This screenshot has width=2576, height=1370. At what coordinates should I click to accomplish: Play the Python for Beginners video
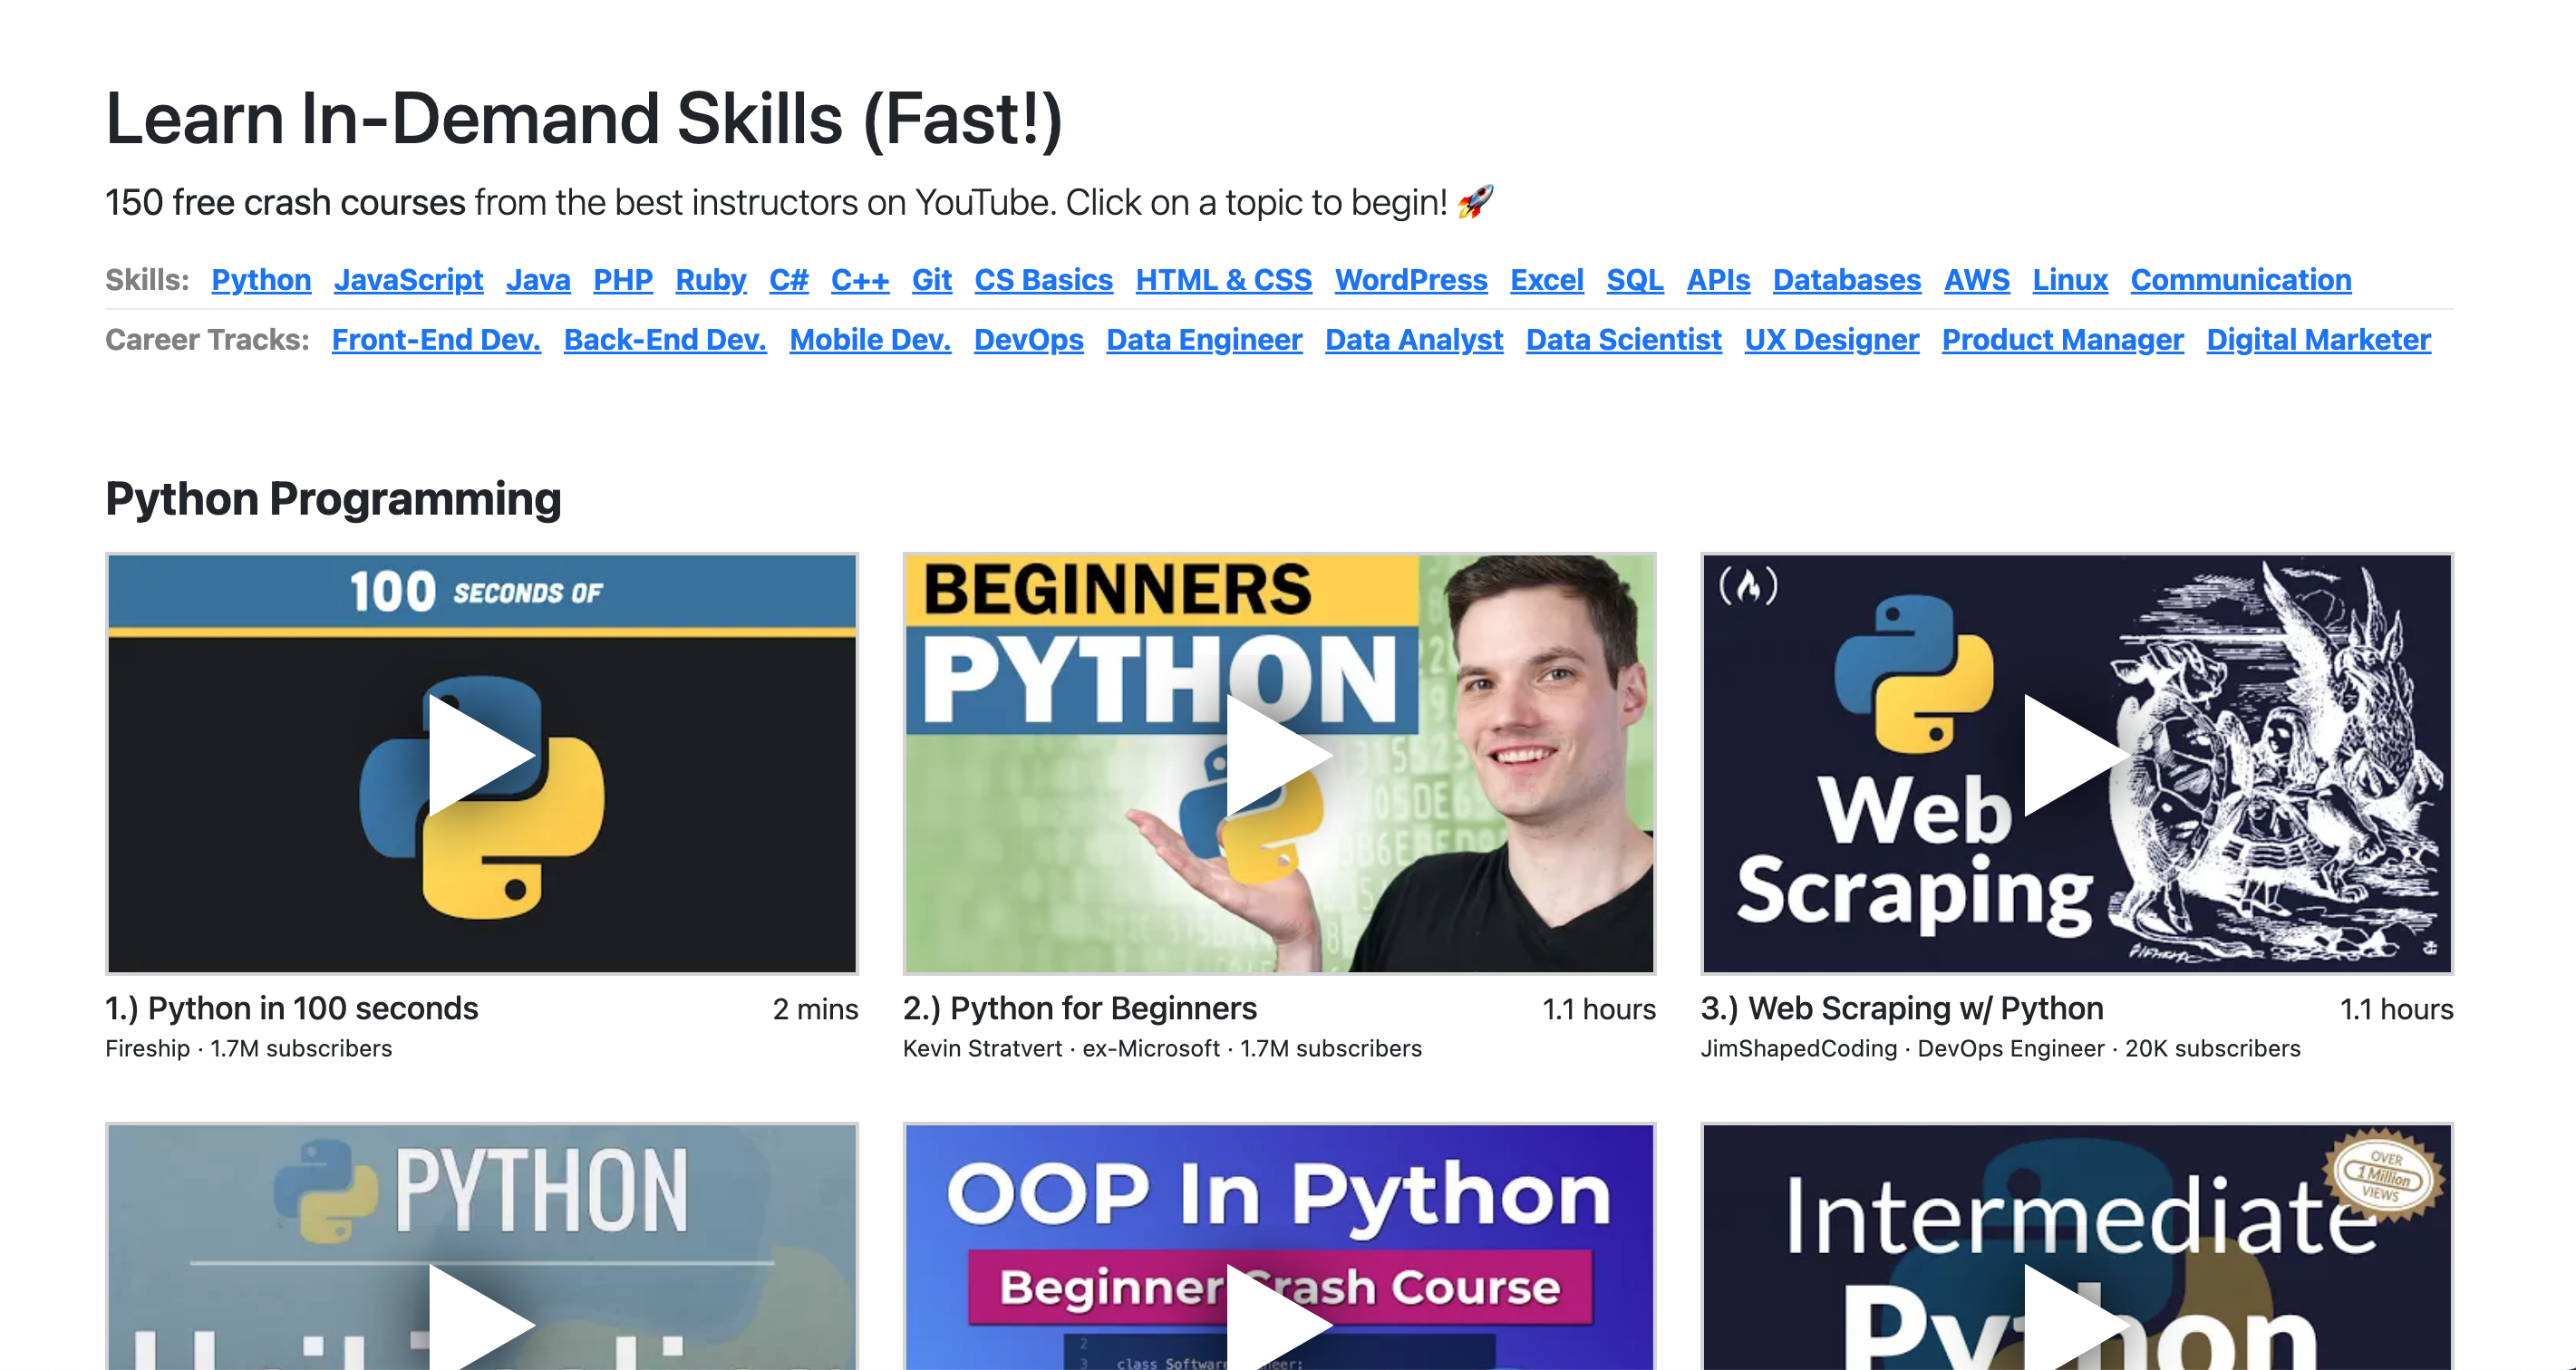point(1279,762)
